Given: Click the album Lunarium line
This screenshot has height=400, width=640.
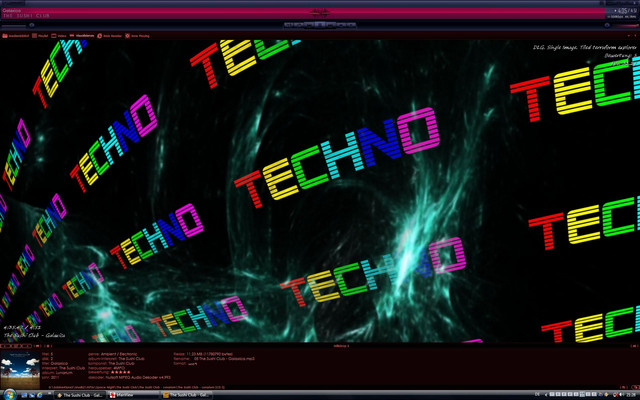Looking at the screenshot, I should point(57,373).
